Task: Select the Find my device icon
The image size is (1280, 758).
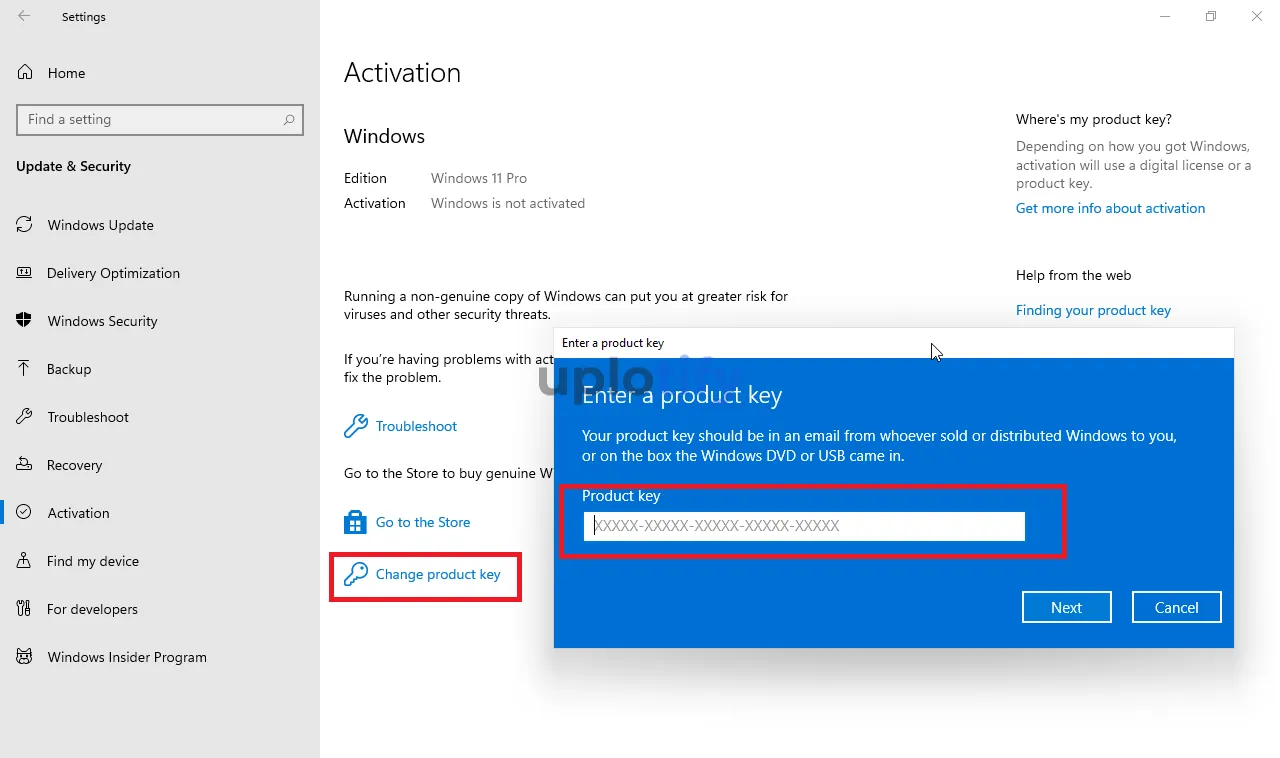Action: (24, 561)
